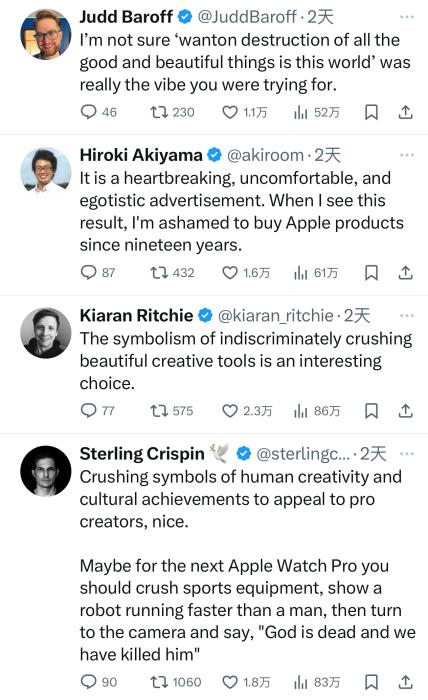
Task: Open more options on Kiaran Ritchie's tweet
Action: (x=407, y=316)
